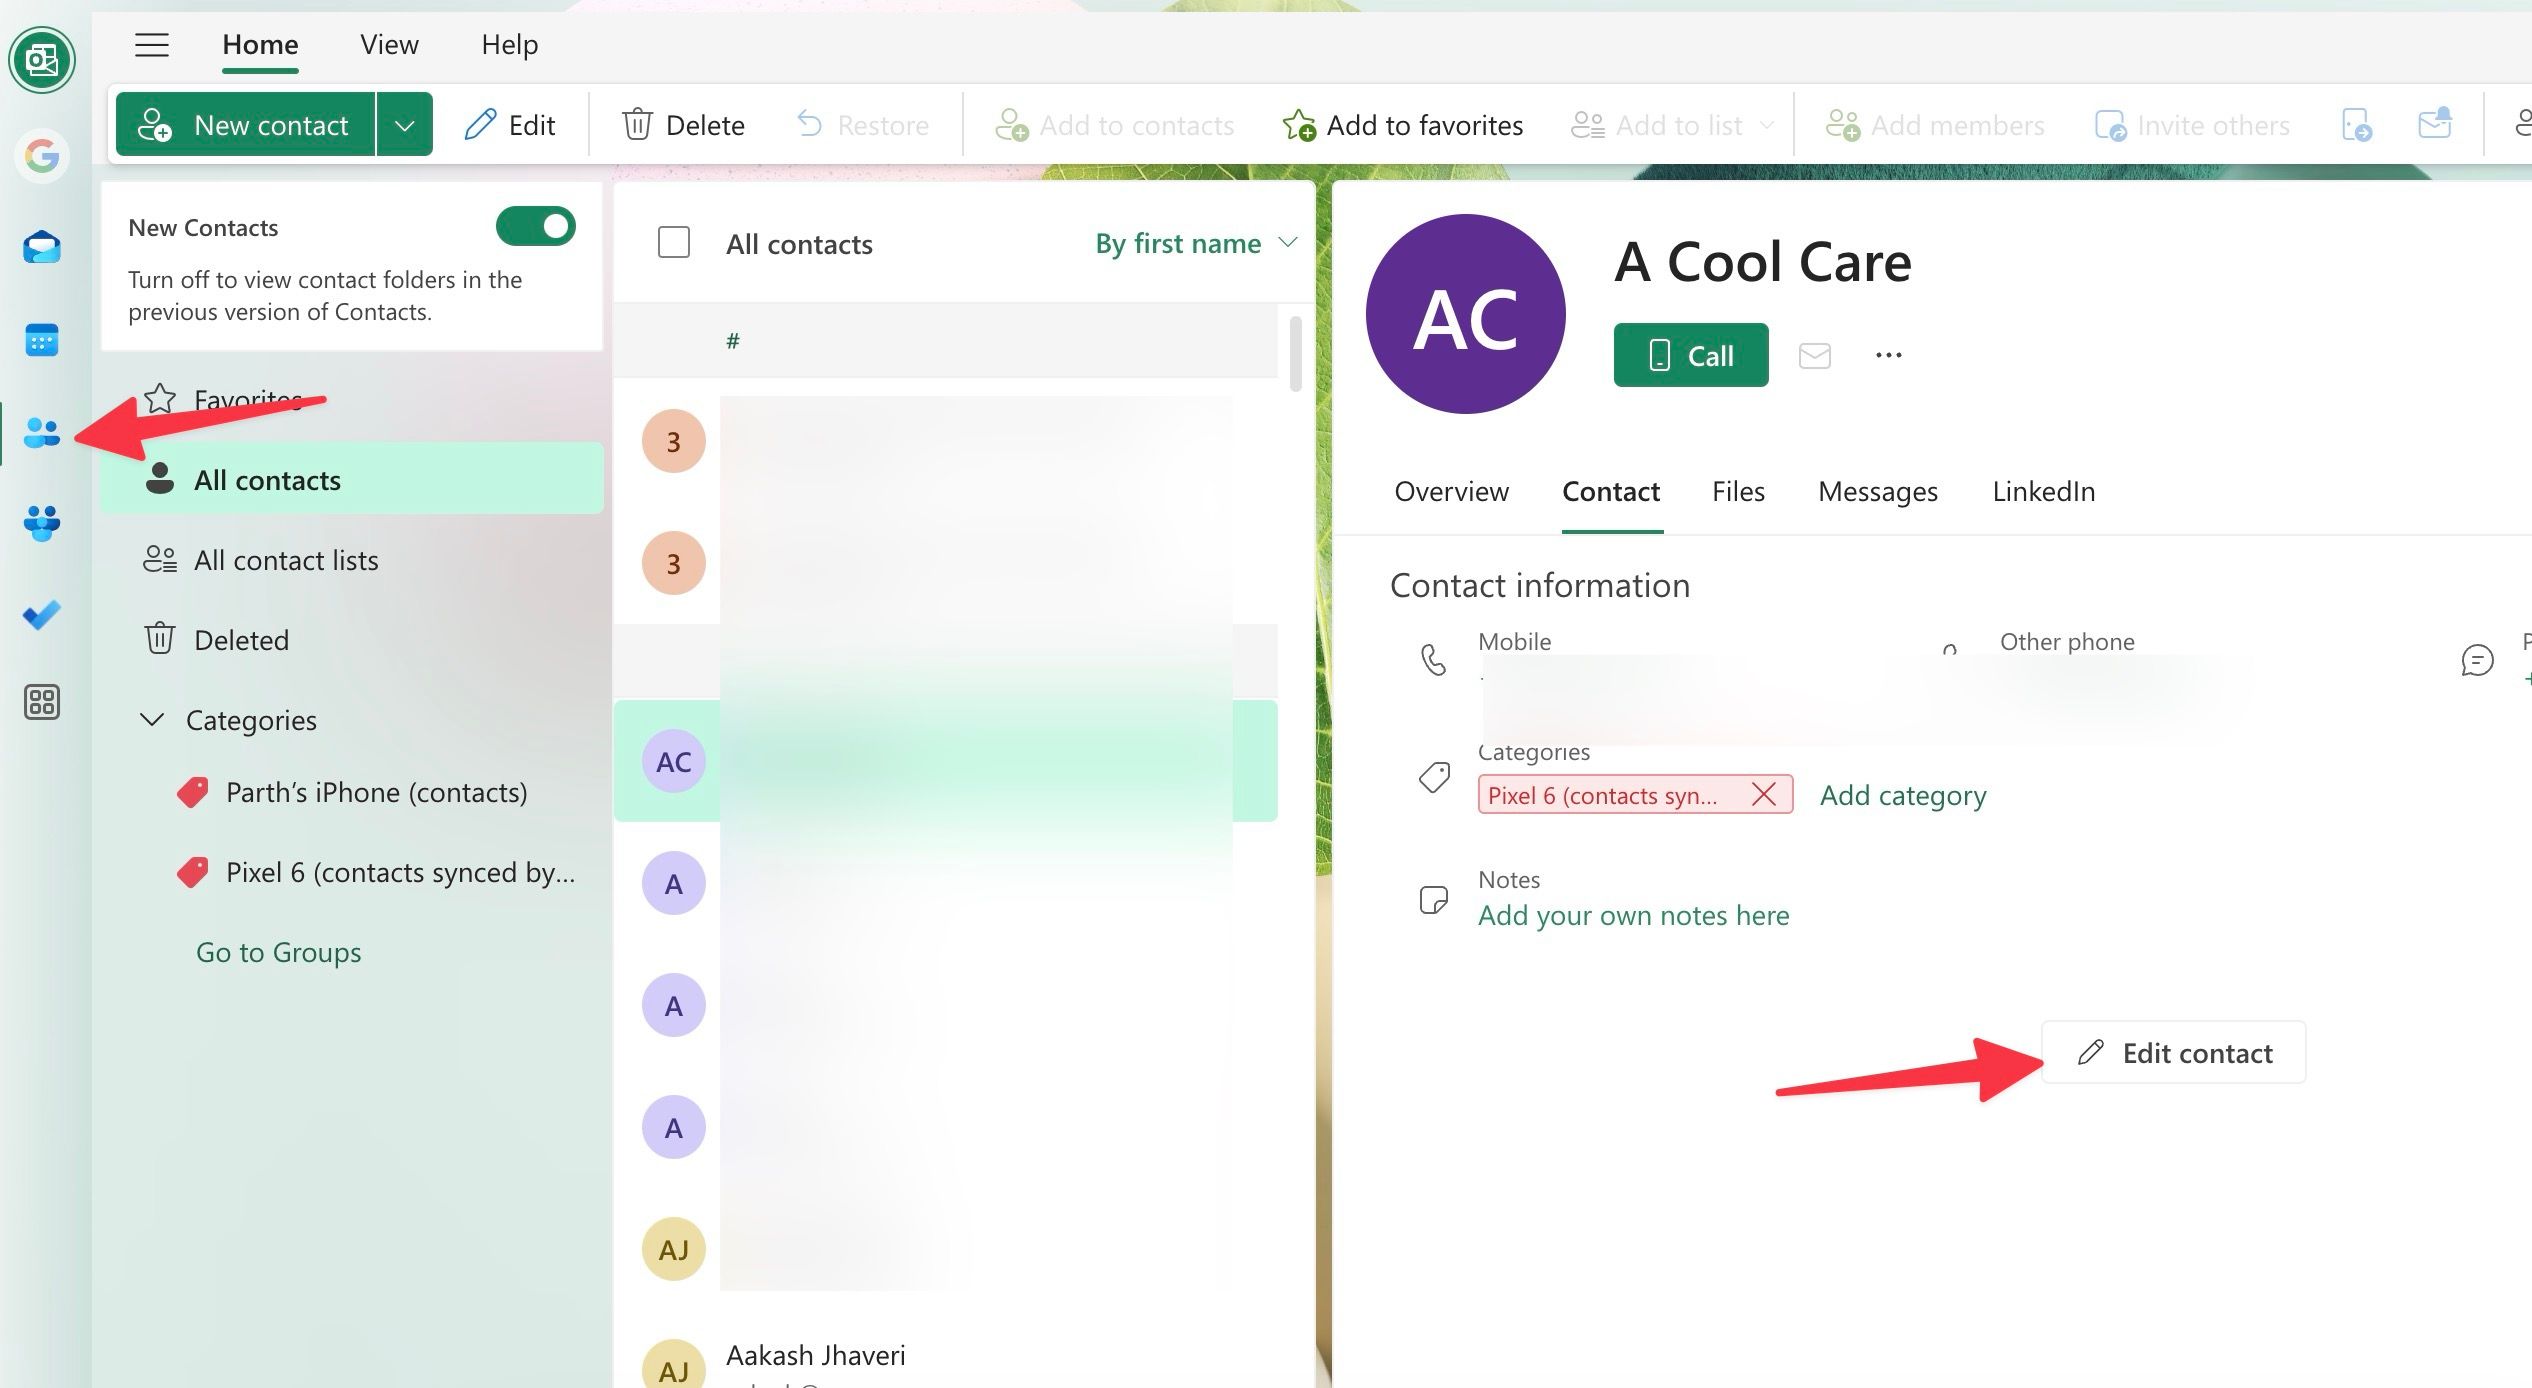Click Add members in toolbar
Image resolution: width=2532 pixels, height=1388 pixels.
pos(1934,125)
